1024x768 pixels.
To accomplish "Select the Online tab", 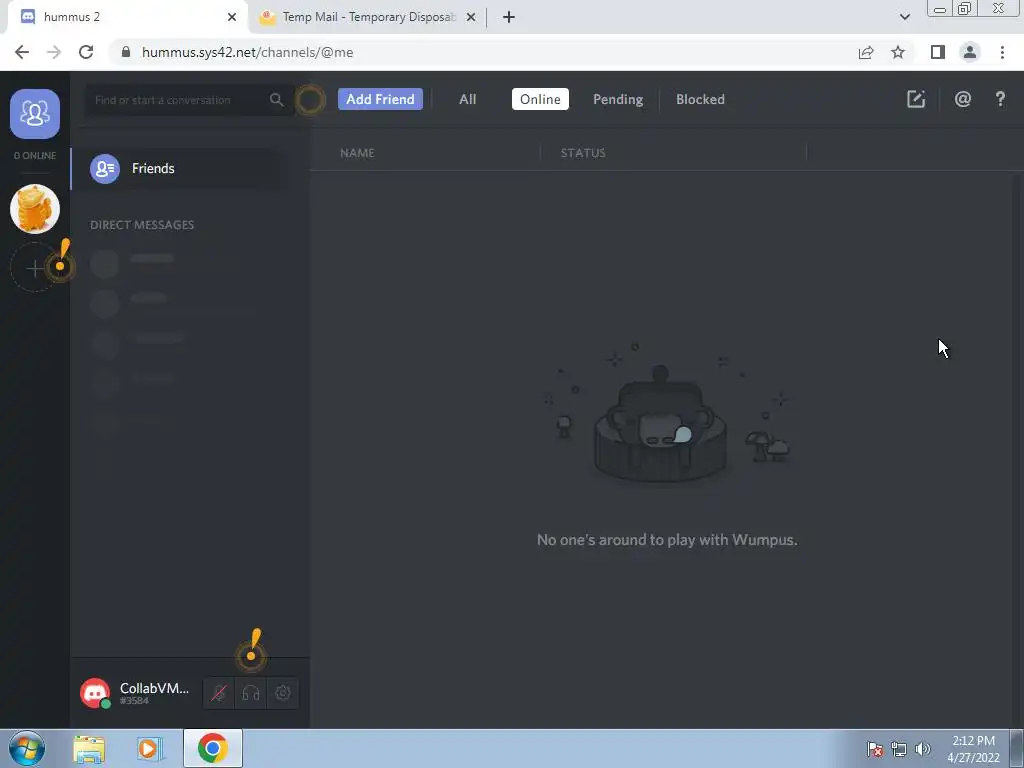I will point(540,99).
